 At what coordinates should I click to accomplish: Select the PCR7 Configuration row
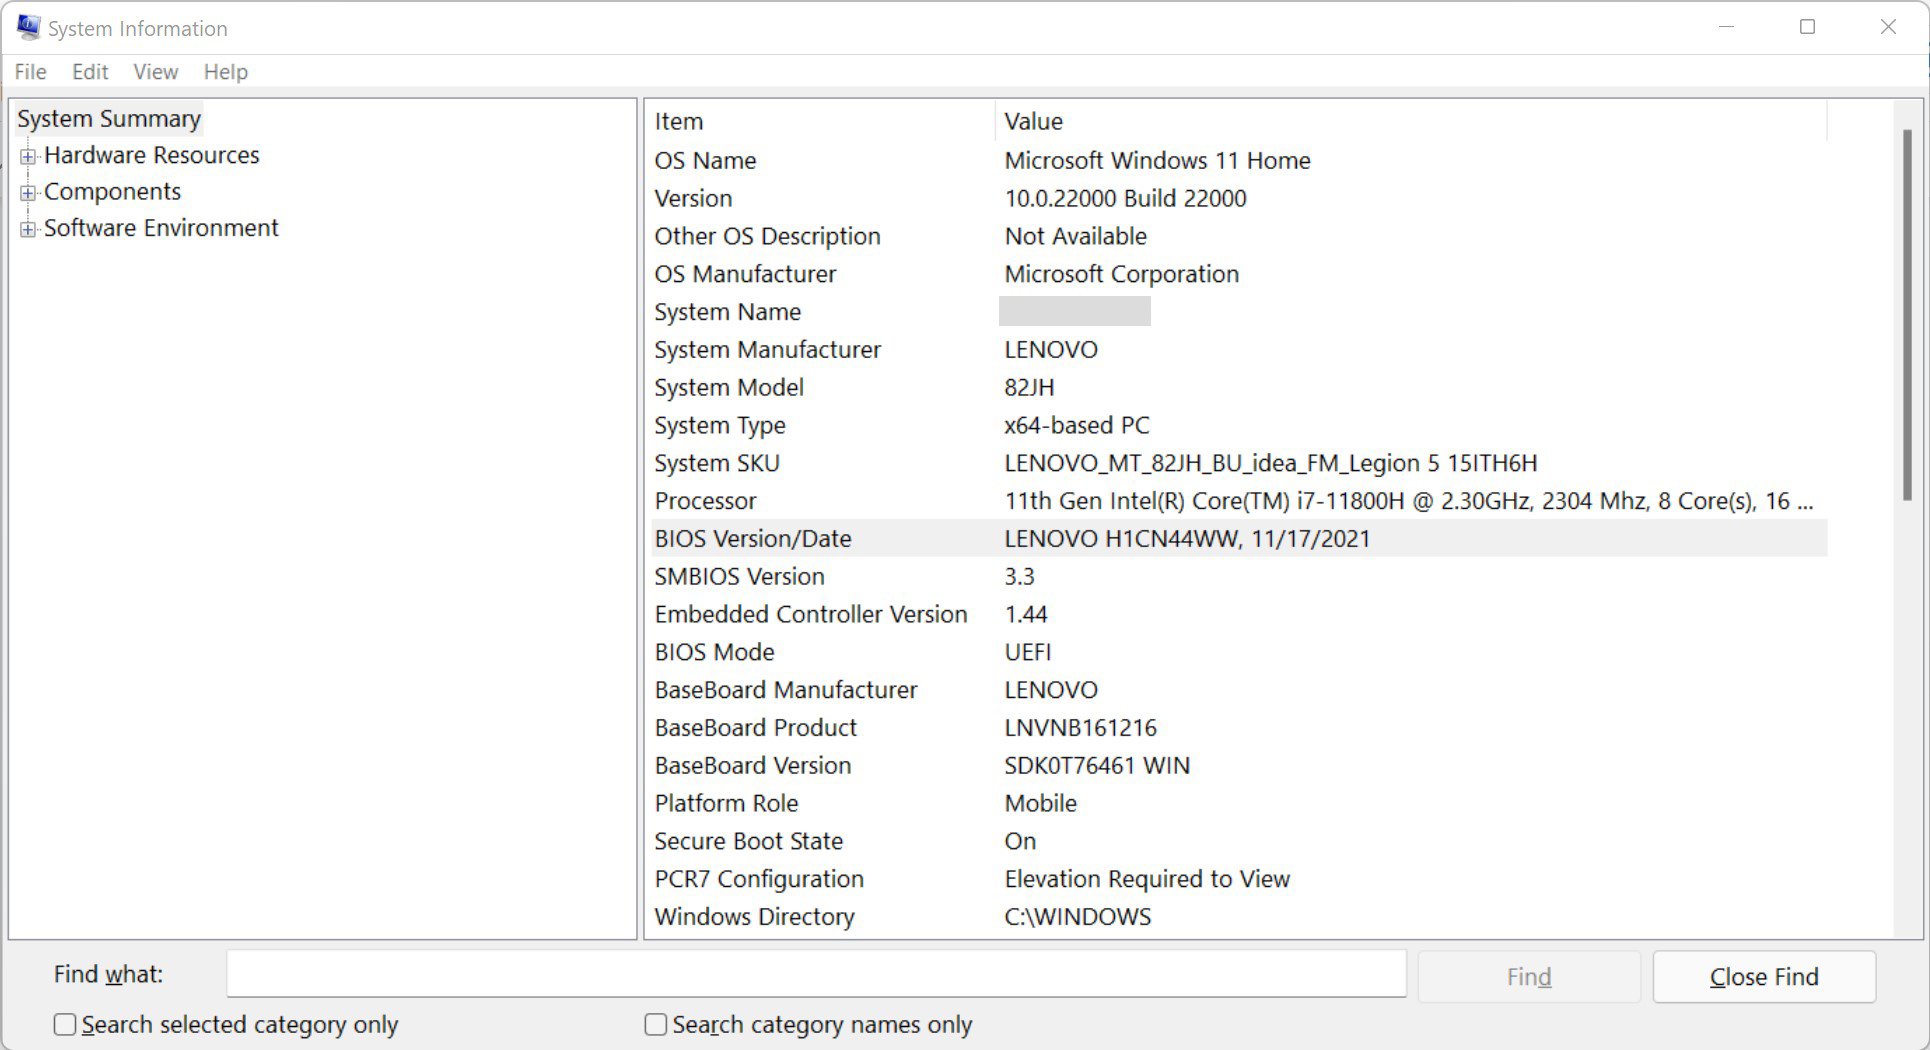1239,879
